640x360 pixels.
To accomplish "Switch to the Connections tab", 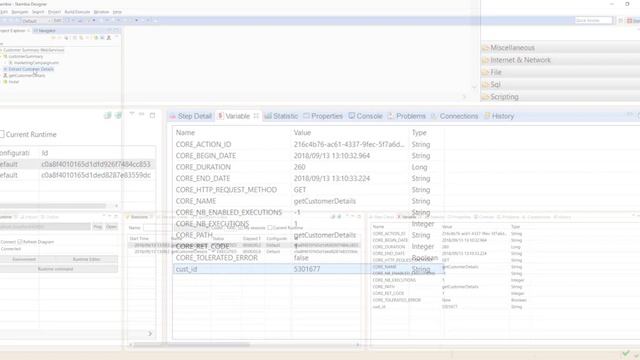I will [x=454, y=116].
